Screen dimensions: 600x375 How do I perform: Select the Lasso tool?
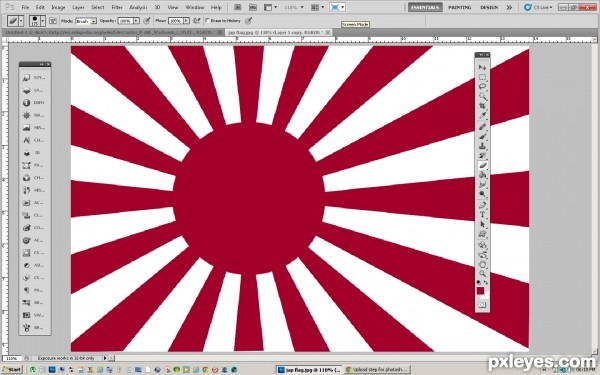482,86
